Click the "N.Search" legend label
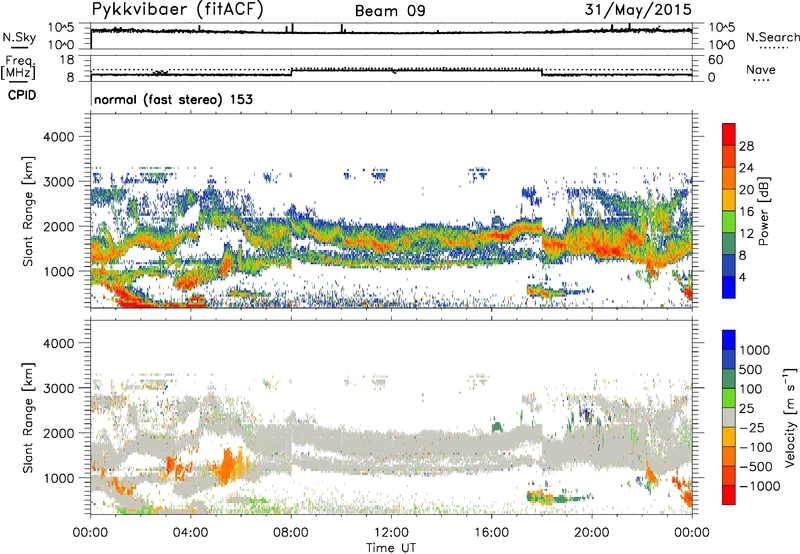This screenshot has width=800, height=554. [x=772, y=37]
